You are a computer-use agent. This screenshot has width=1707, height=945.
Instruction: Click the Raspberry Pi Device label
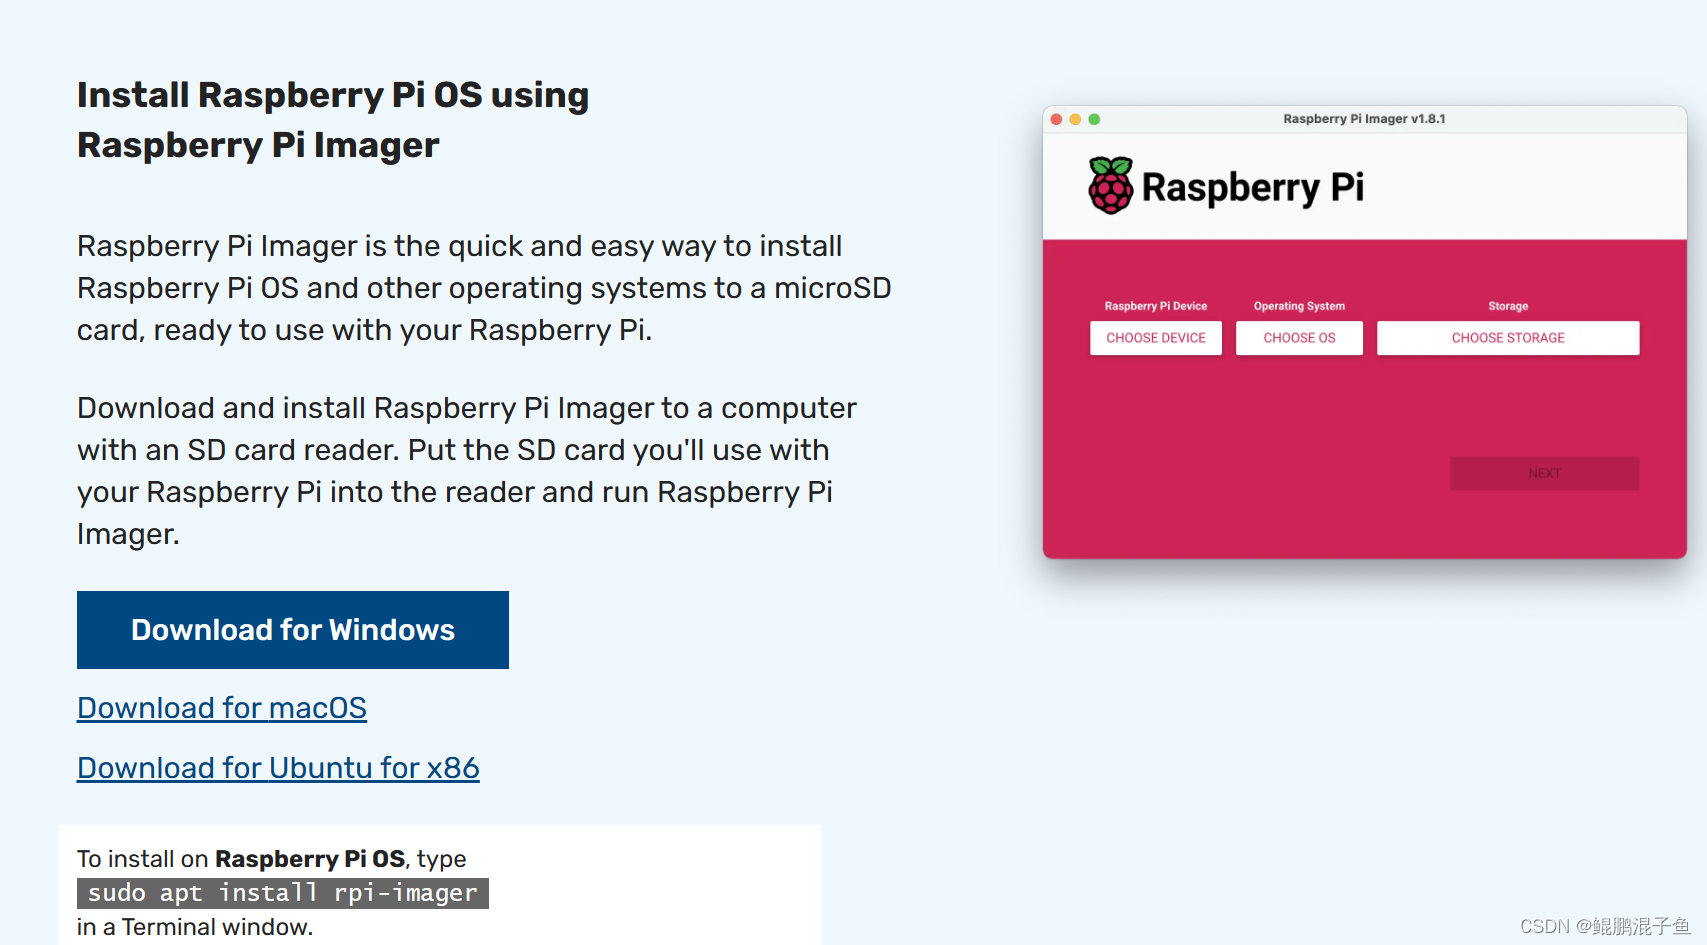coord(1156,306)
